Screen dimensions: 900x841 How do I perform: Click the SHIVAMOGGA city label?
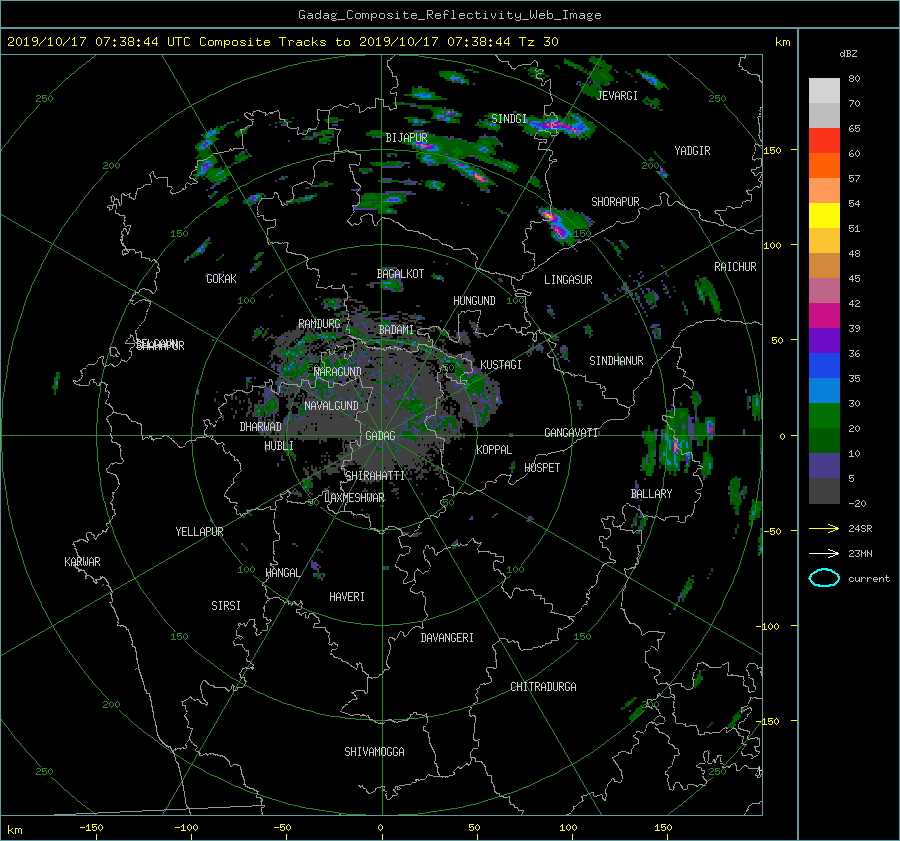point(374,752)
